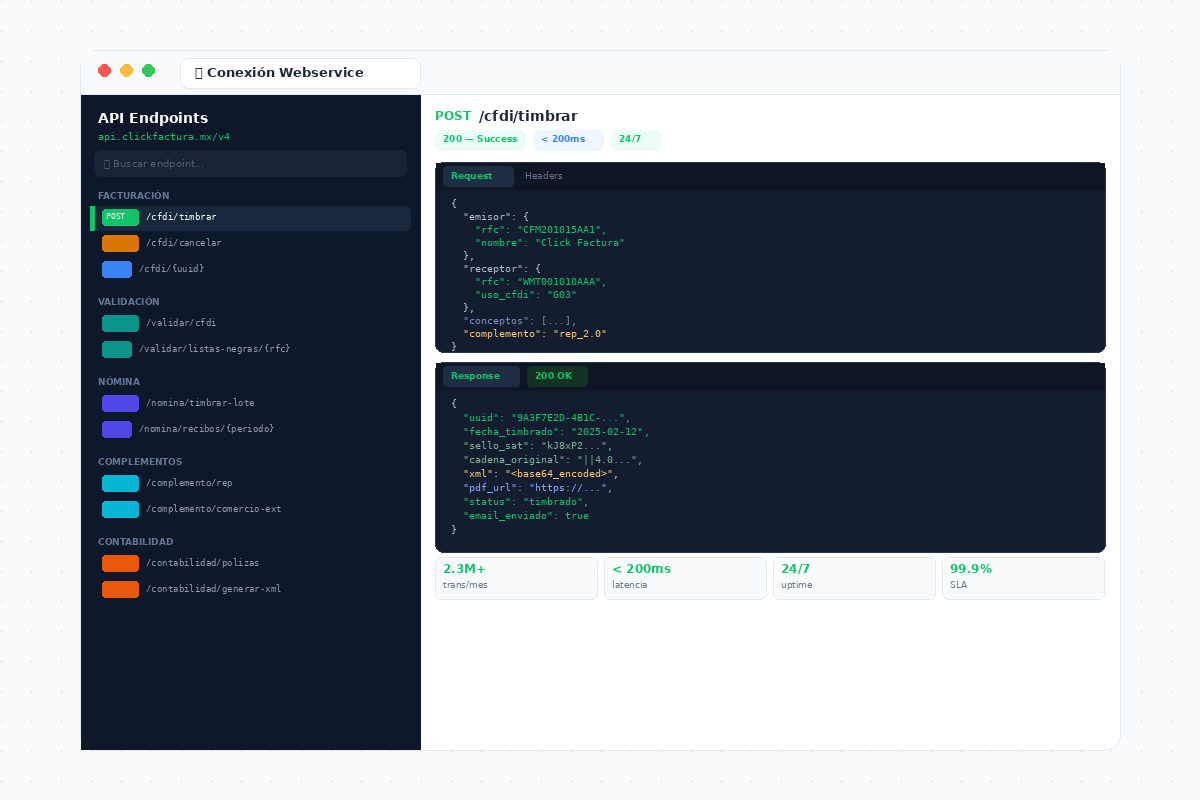Click the 24/7 availability pill under the title
The image size is (1200, 800).
636,139
